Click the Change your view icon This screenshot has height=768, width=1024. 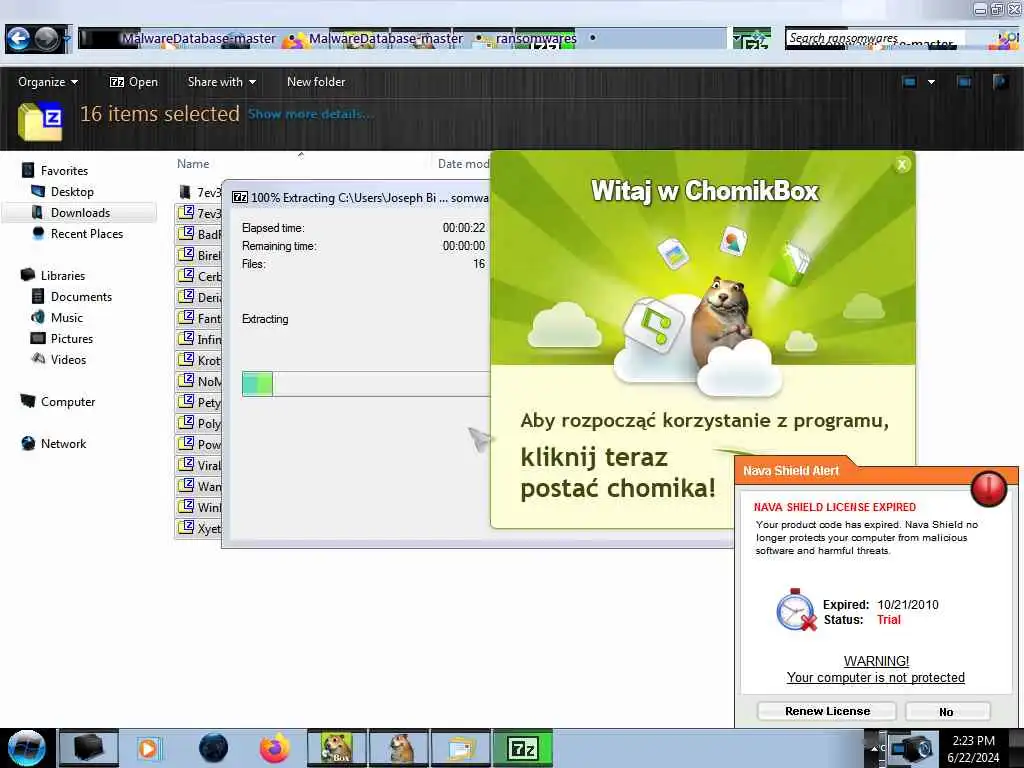coord(909,82)
